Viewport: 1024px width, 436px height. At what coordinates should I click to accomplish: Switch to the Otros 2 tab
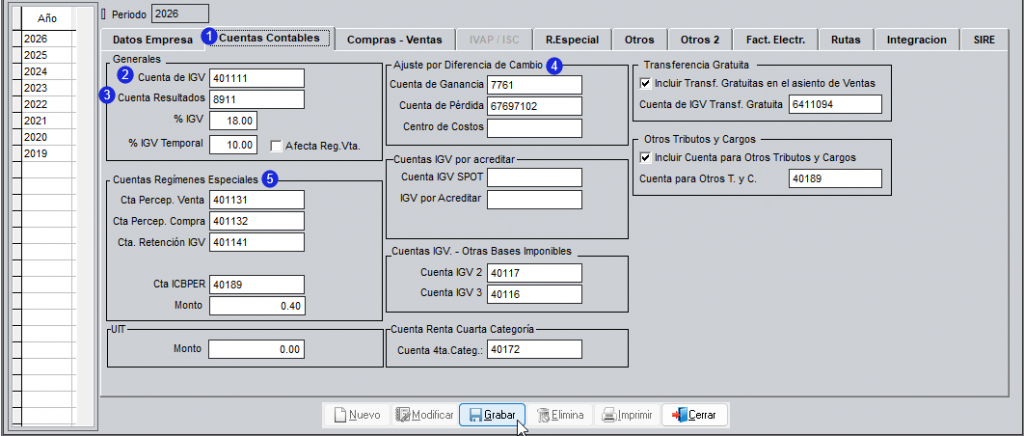pyautogui.click(x=699, y=40)
